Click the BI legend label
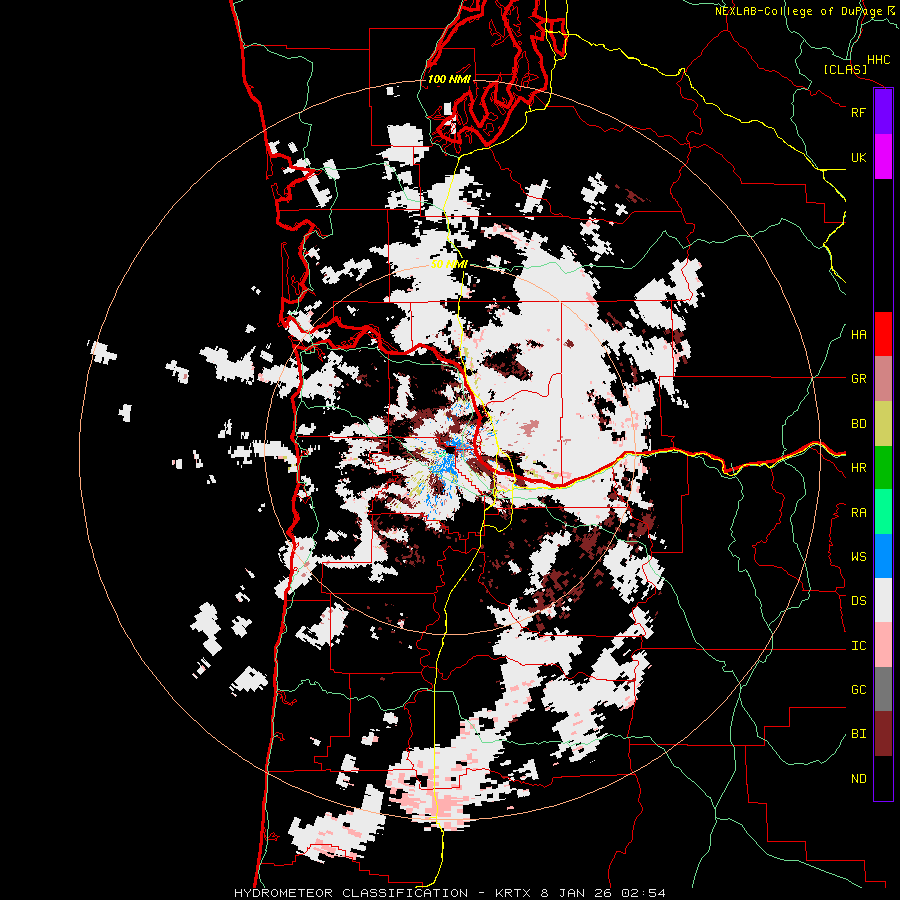 (x=858, y=734)
